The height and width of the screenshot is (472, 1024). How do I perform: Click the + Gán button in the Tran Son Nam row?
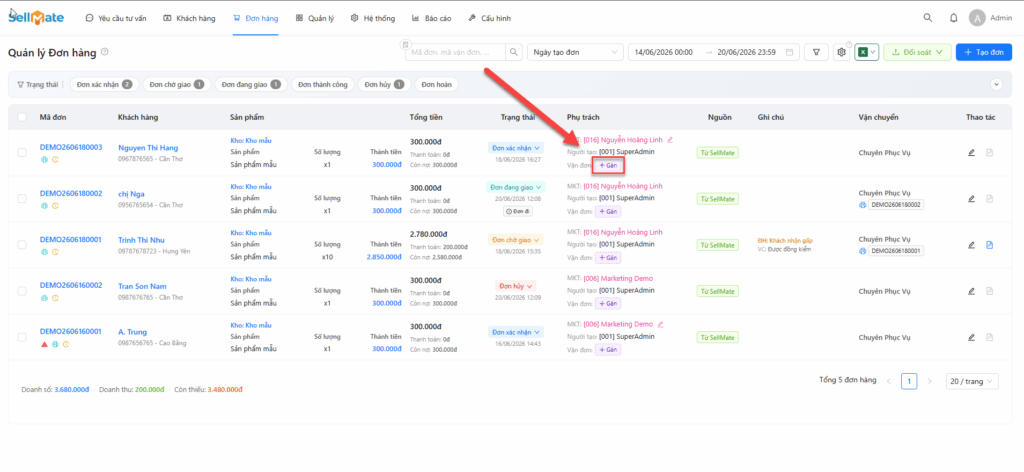(608, 304)
